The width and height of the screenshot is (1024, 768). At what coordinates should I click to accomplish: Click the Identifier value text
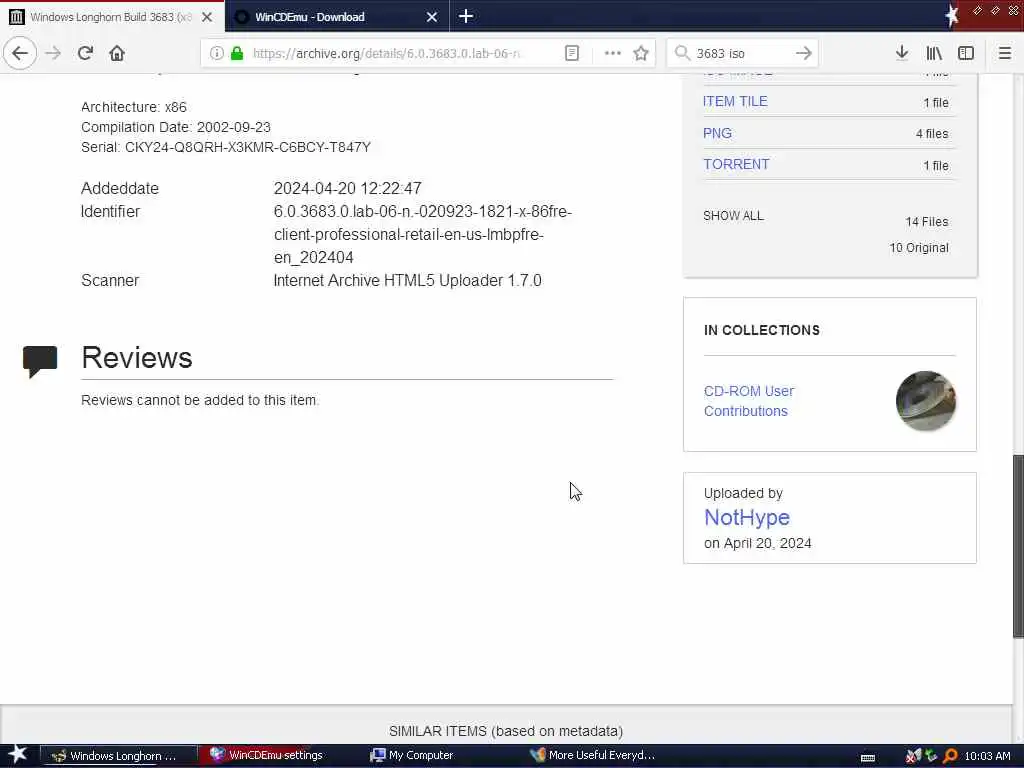pyautogui.click(x=423, y=234)
